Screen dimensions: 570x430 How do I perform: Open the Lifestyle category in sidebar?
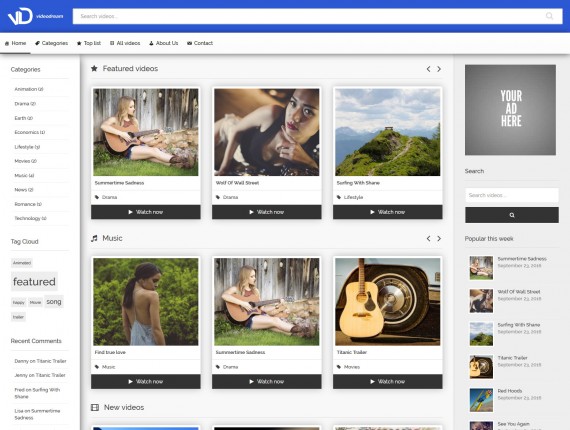pyautogui.click(x=27, y=147)
